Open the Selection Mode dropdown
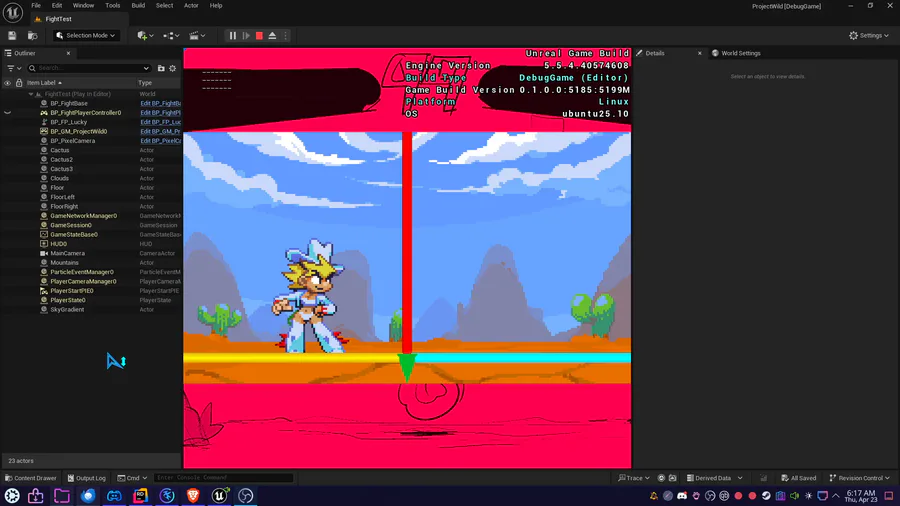 pyautogui.click(x=86, y=36)
